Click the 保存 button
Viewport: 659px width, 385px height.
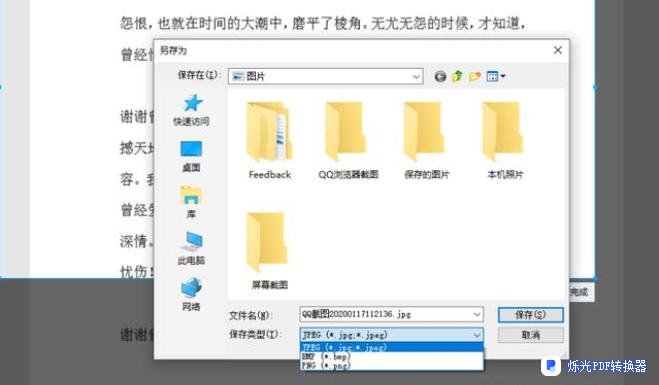pos(530,315)
